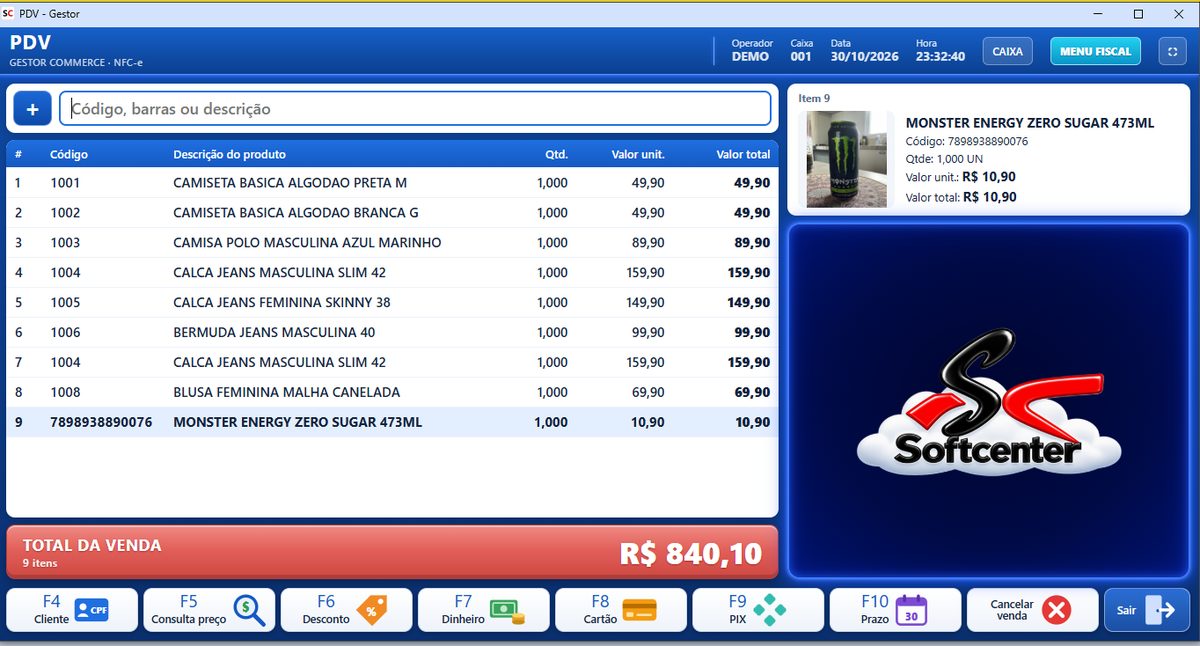Screen dimensions: 1200x646
Task: Click the PDV - Gestor title bar icon
Action: (8, 14)
